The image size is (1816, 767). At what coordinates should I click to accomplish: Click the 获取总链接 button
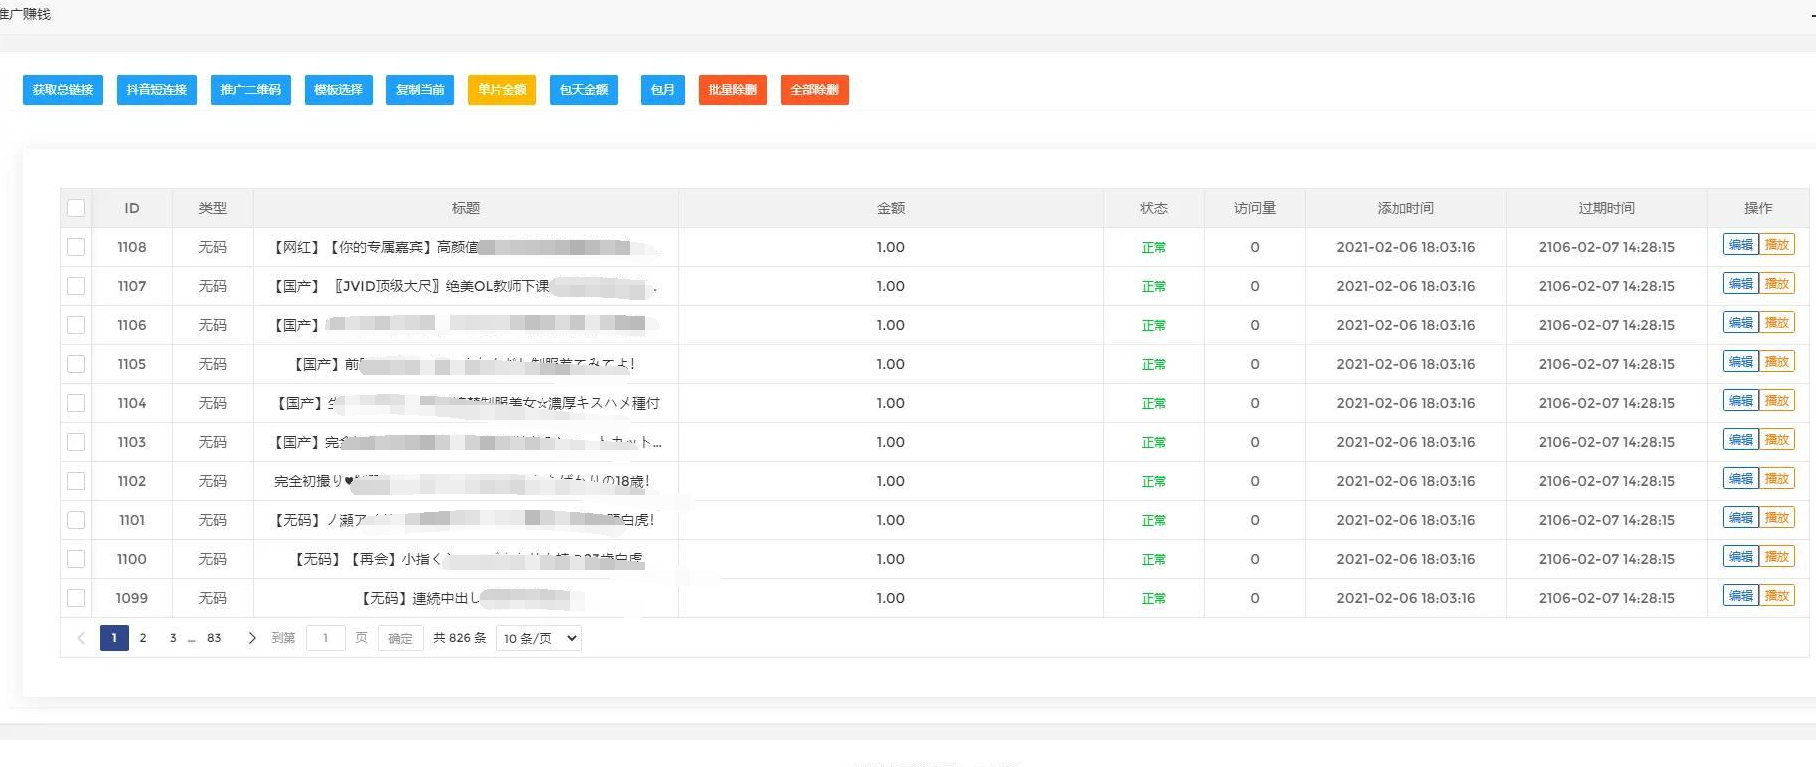pyautogui.click(x=63, y=90)
